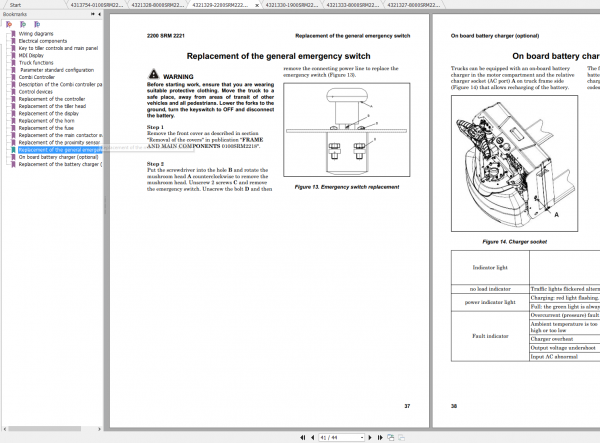Click the second bookmark toolbar icon (green flag)
The width and height of the screenshot is (600, 443).
23,24
